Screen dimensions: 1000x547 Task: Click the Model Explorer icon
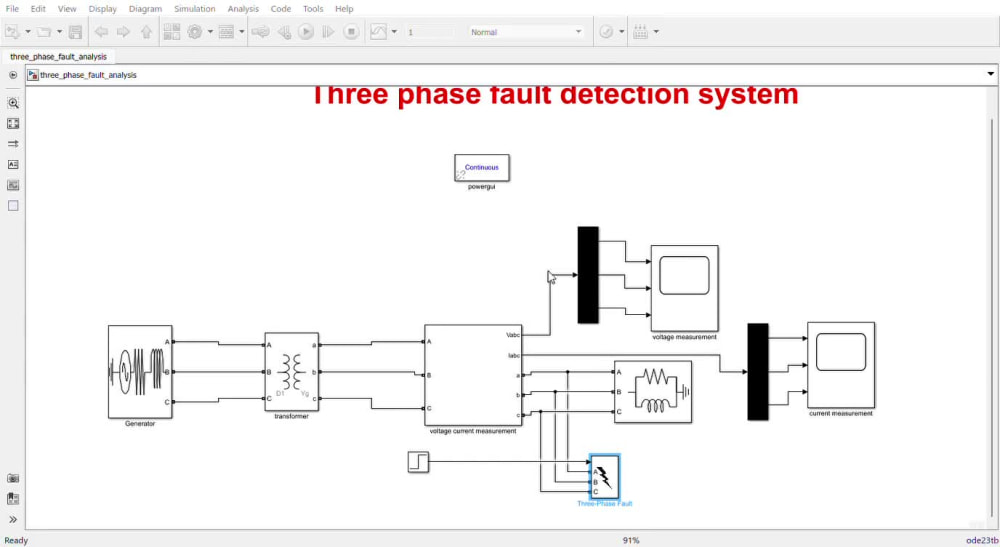pyautogui.click(x=226, y=32)
